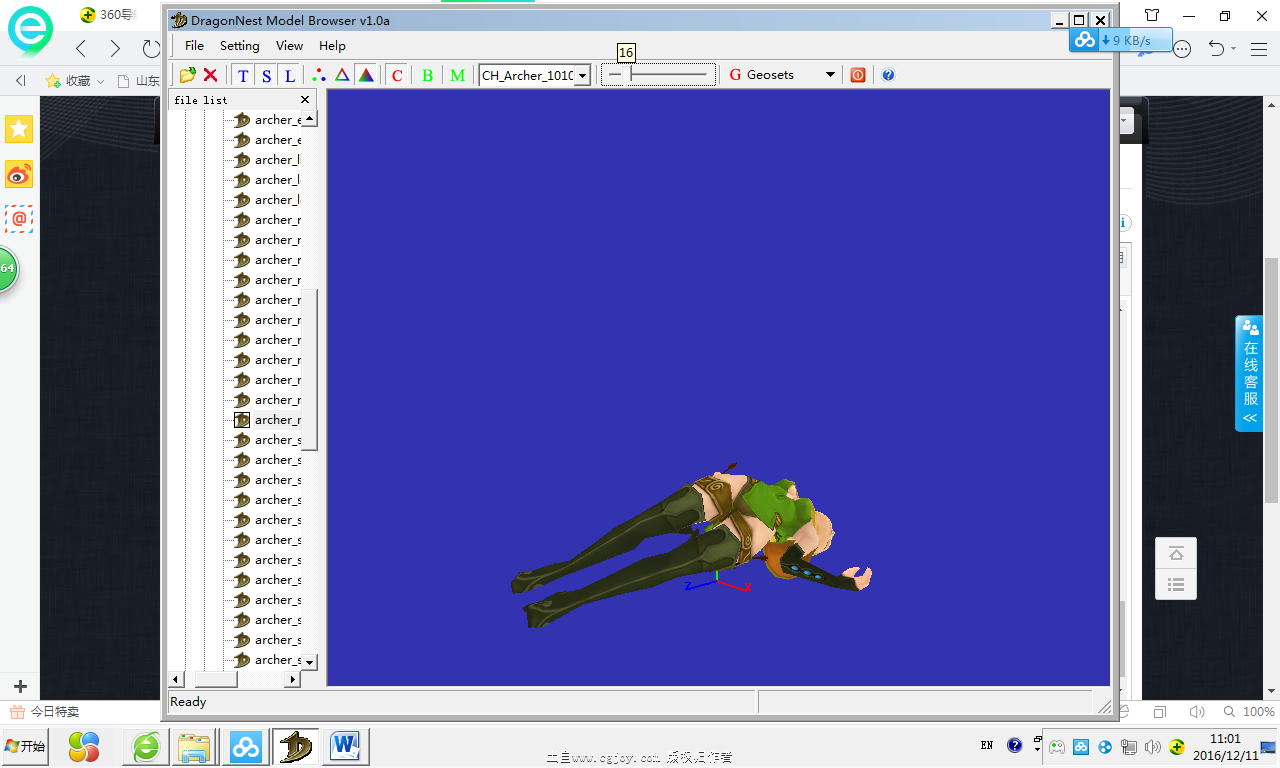Open the 收藏 favorites dropdown in browser
The image size is (1280, 768).
75,81
